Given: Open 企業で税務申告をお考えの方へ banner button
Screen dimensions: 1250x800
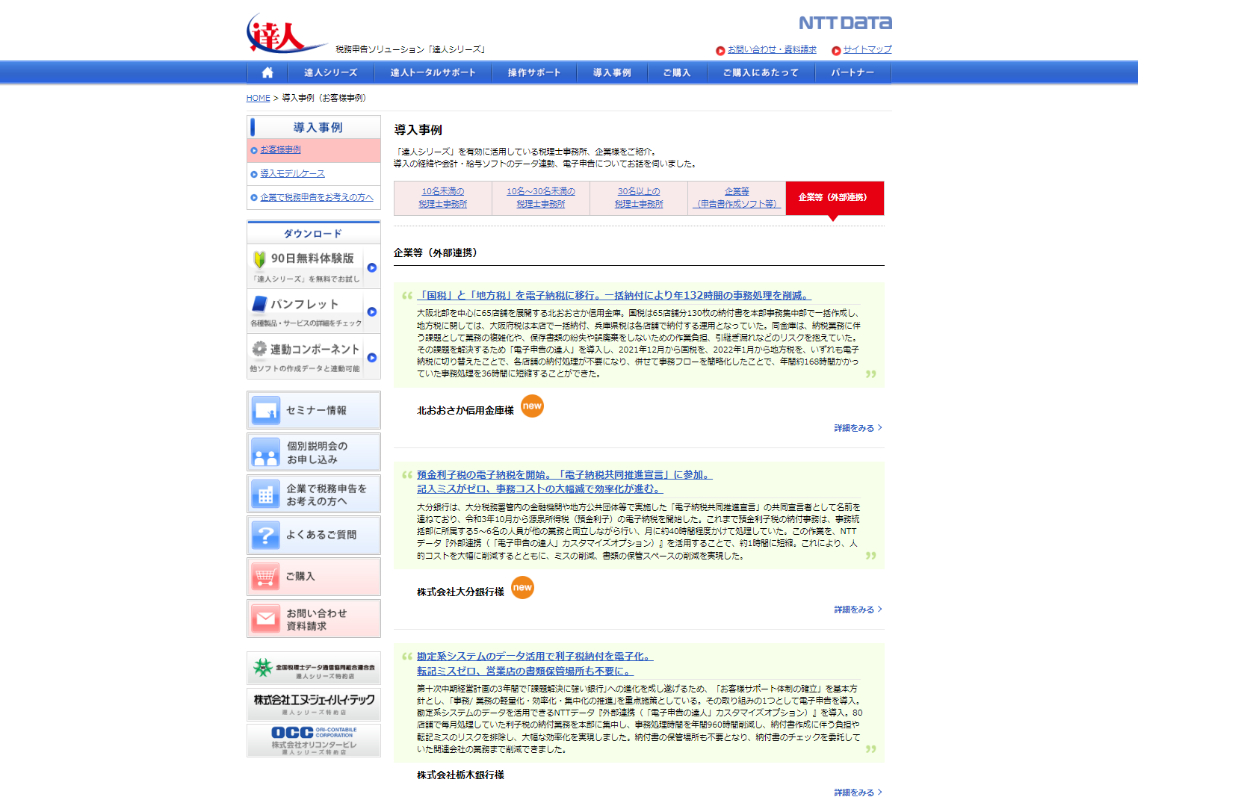Looking at the screenshot, I should (313, 494).
